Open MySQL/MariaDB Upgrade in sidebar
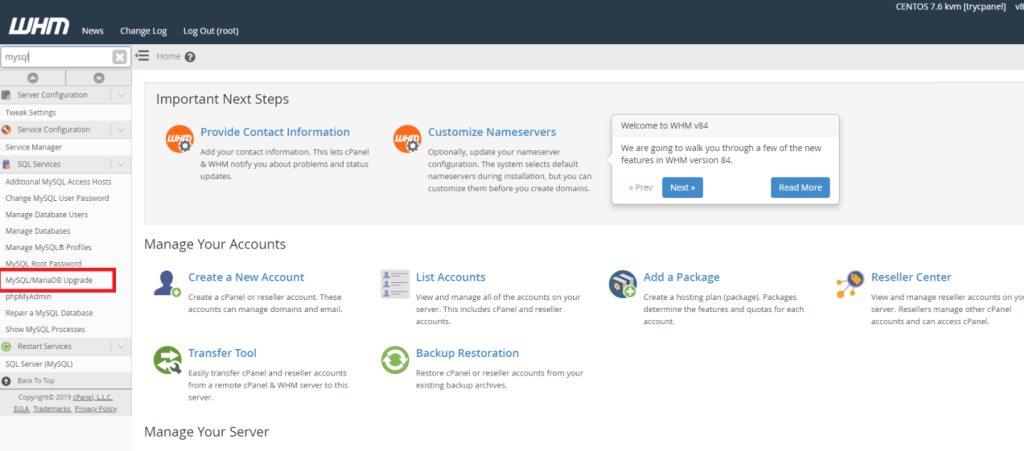The image size is (1024, 451). (49, 280)
